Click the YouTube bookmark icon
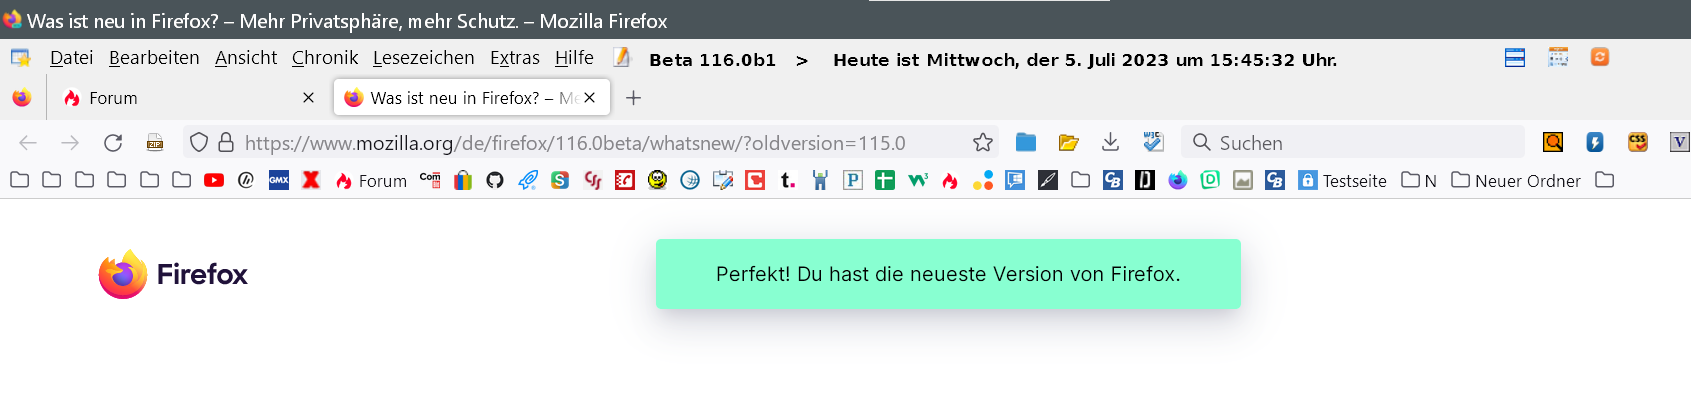1691x419 pixels. pyautogui.click(x=214, y=181)
